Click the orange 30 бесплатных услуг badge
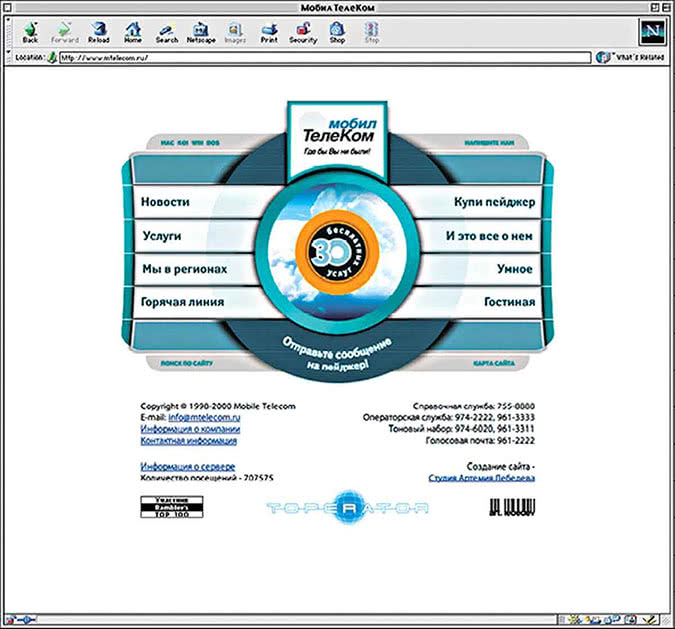 (x=337, y=252)
